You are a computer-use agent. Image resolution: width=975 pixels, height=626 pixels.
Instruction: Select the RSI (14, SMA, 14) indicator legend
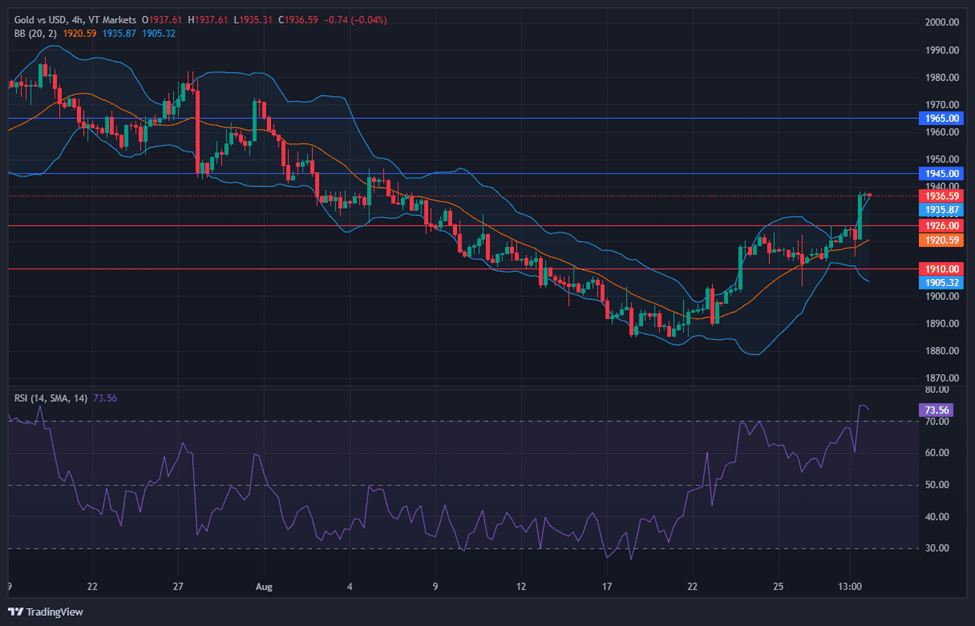click(x=50, y=398)
